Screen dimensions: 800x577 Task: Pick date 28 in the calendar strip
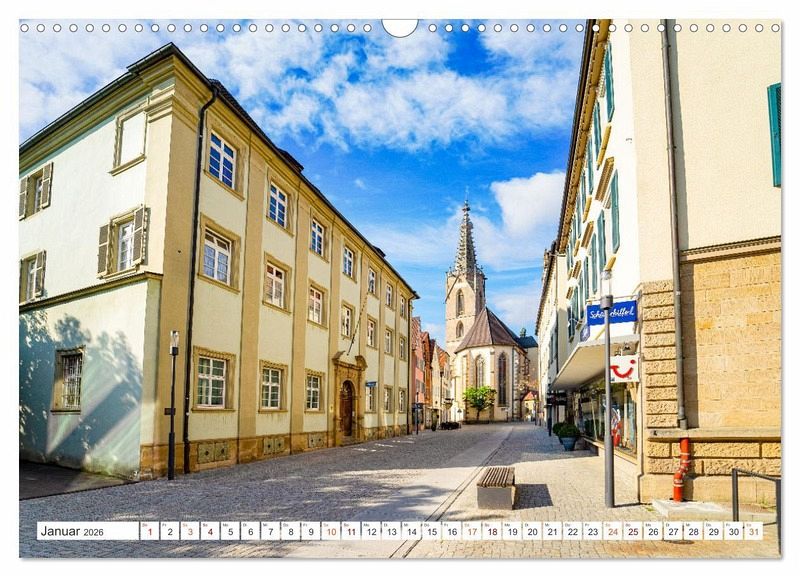[x=694, y=531]
